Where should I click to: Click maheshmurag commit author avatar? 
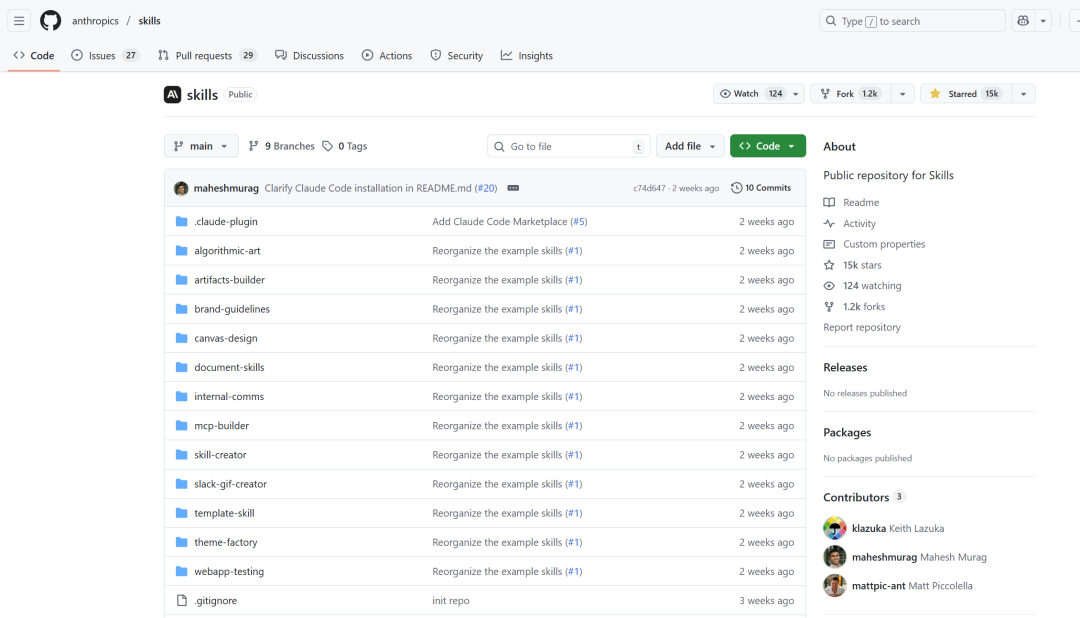pyautogui.click(x=181, y=188)
